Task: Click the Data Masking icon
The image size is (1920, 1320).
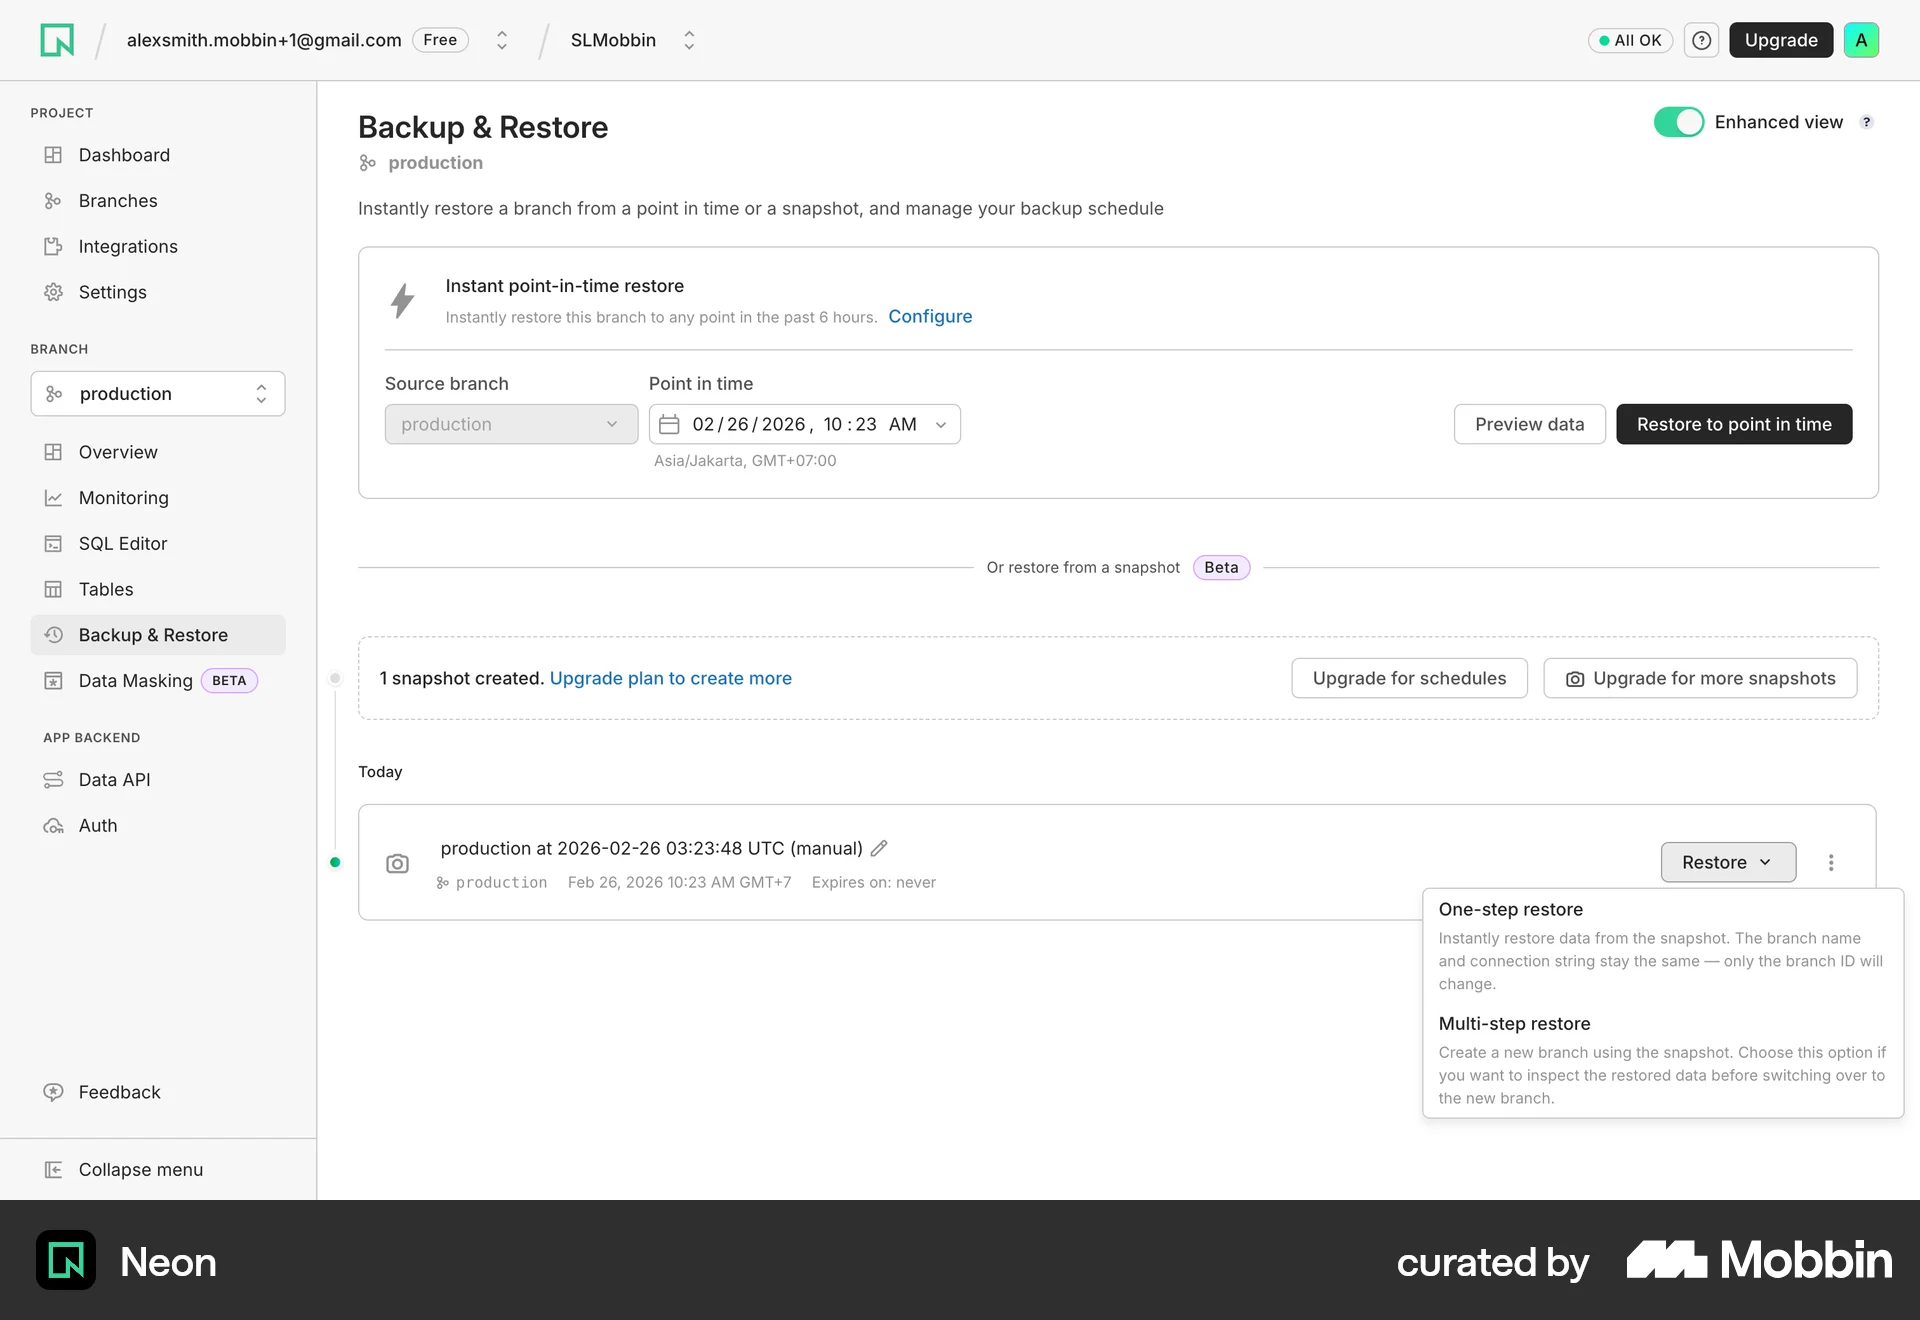Action: coord(53,681)
